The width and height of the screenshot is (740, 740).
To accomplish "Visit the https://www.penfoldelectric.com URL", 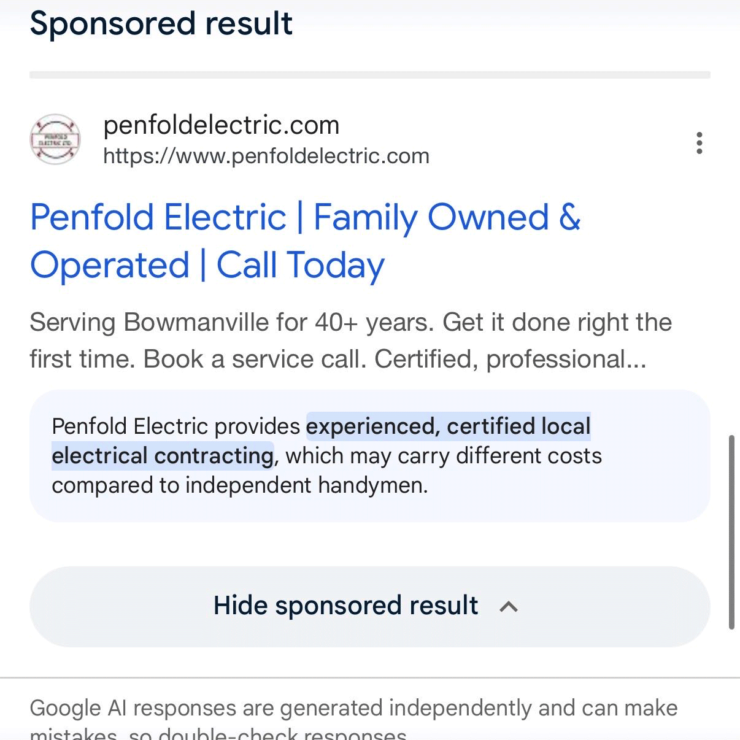I will point(266,156).
